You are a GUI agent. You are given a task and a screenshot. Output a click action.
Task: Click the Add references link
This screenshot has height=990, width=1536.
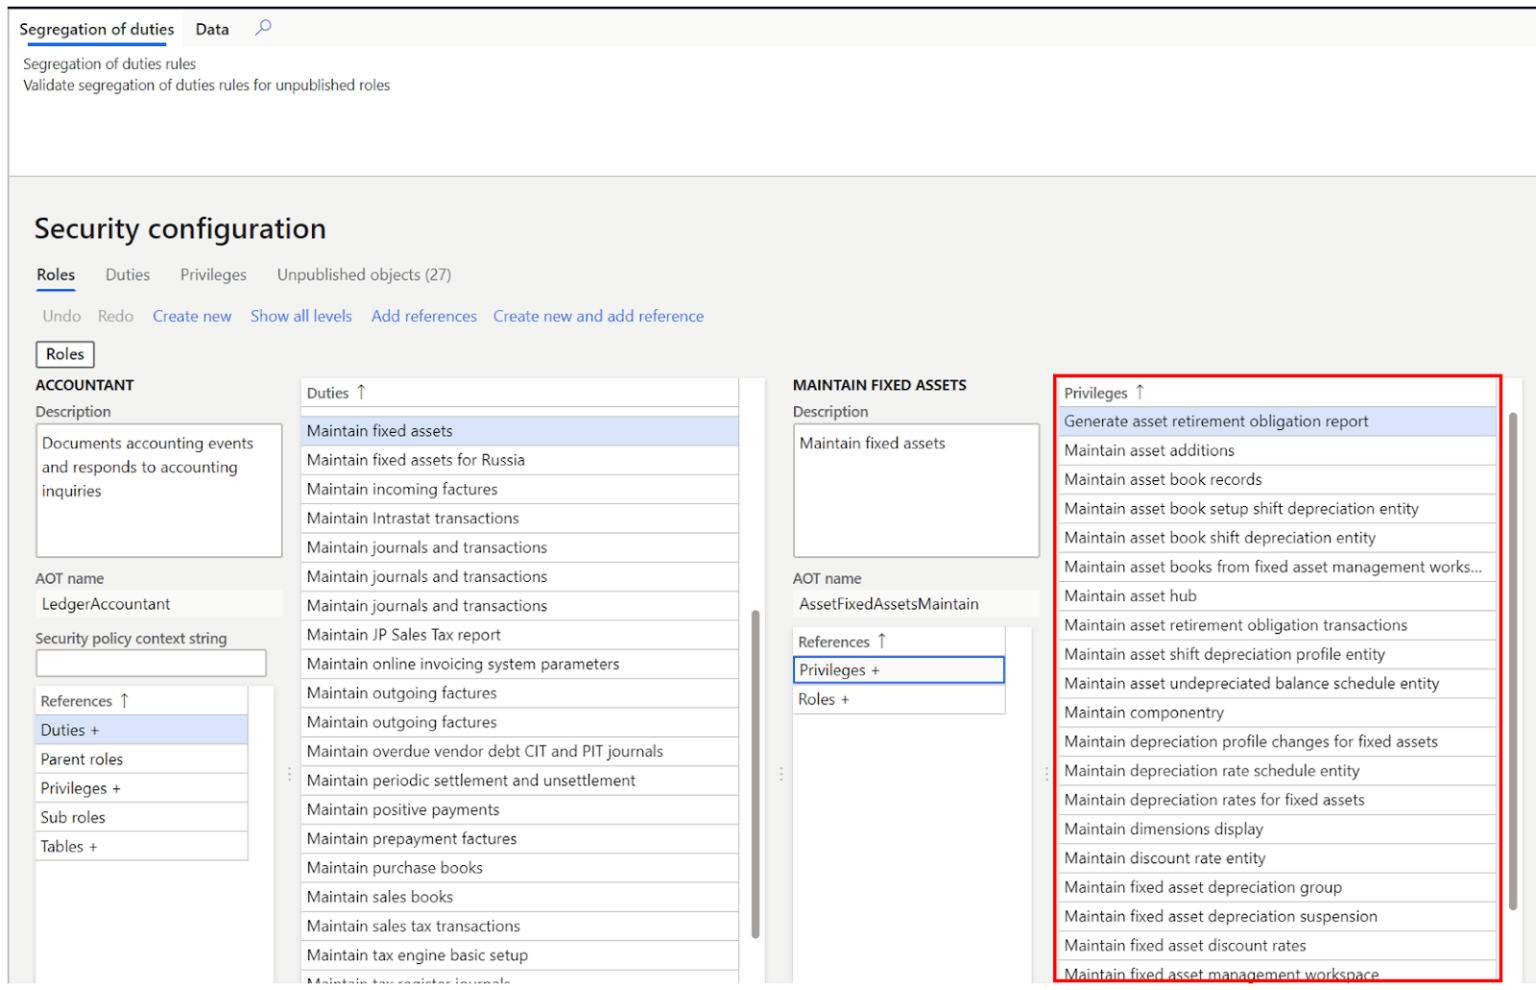[424, 316]
